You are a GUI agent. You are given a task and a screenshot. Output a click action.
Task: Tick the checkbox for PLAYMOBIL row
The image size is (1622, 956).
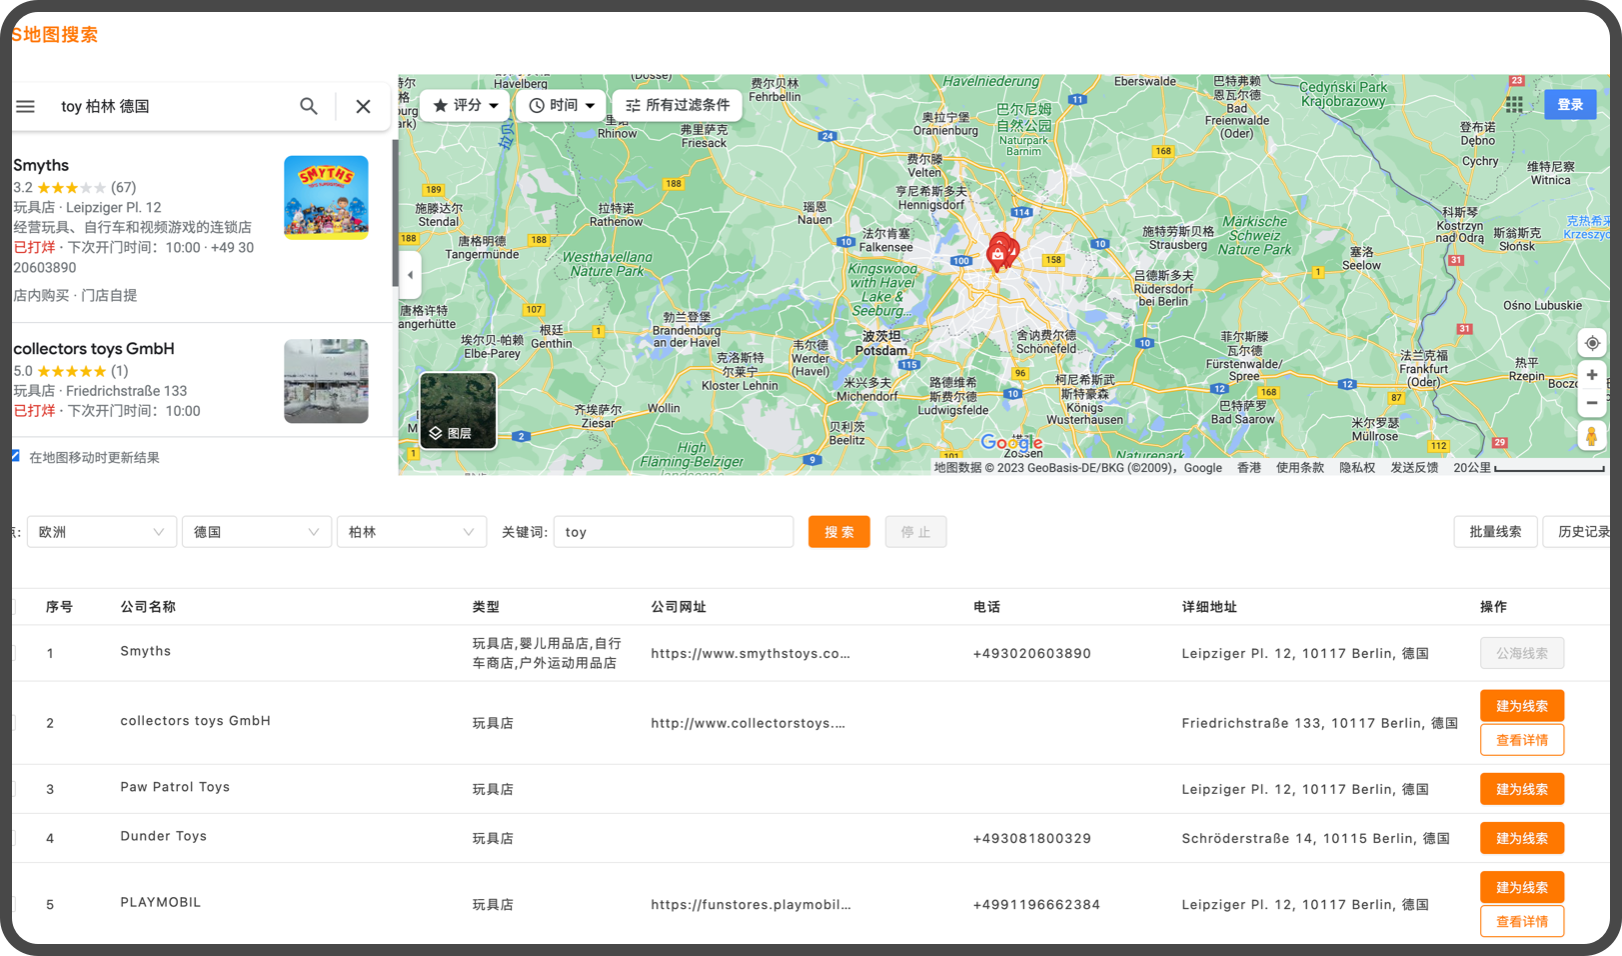pyautogui.click(x=14, y=904)
